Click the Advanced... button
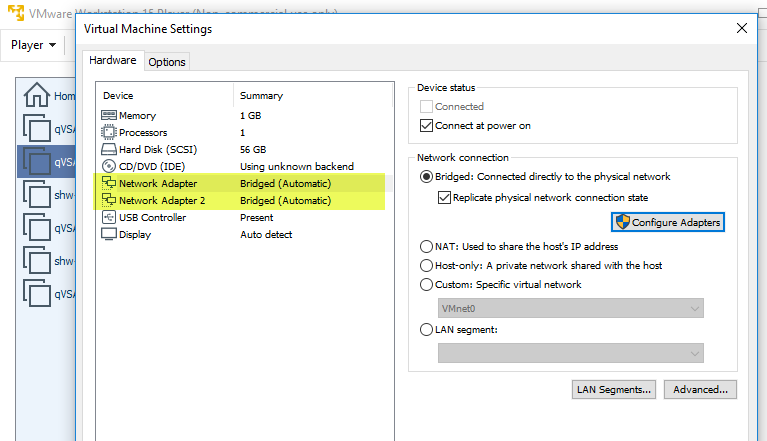The width and height of the screenshot is (767, 441). [x=700, y=390]
